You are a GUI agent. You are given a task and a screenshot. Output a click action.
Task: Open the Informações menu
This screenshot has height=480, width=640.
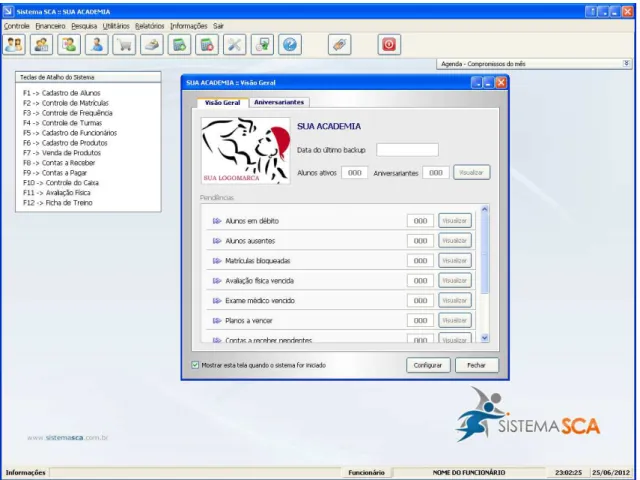pyautogui.click(x=189, y=26)
